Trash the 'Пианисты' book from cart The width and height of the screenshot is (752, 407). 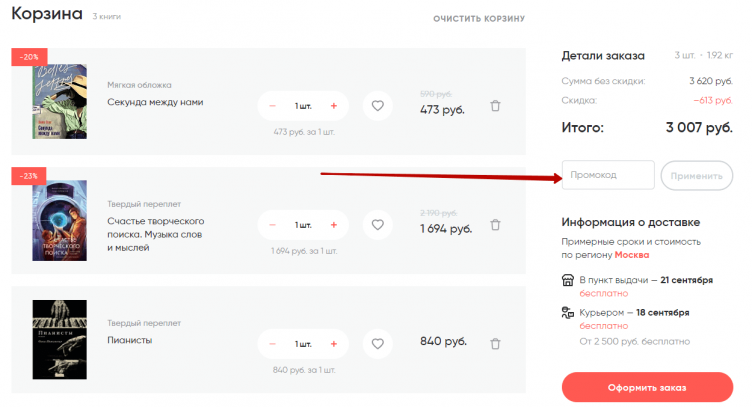click(x=495, y=344)
